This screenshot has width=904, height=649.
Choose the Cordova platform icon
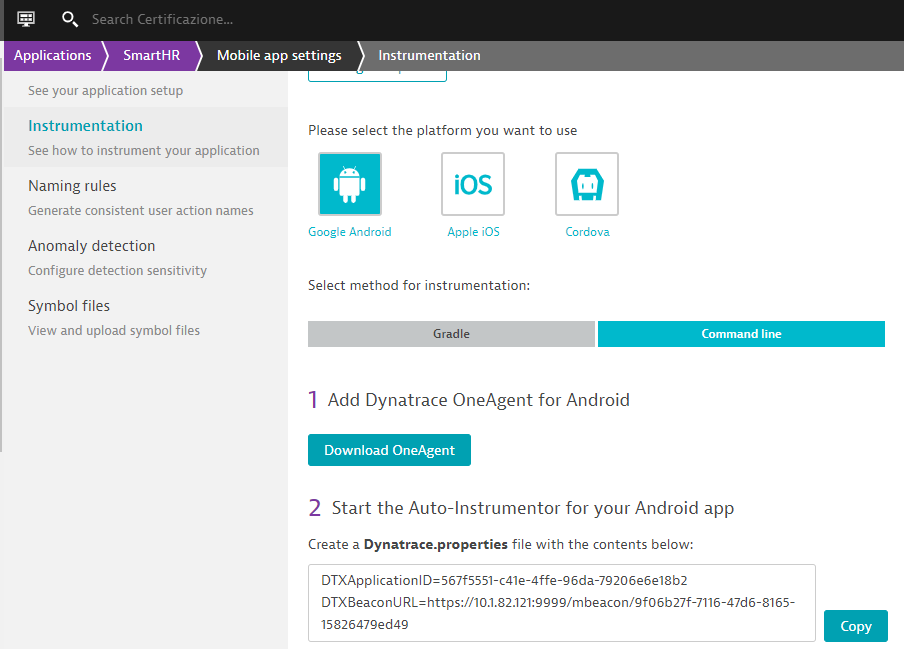click(586, 184)
